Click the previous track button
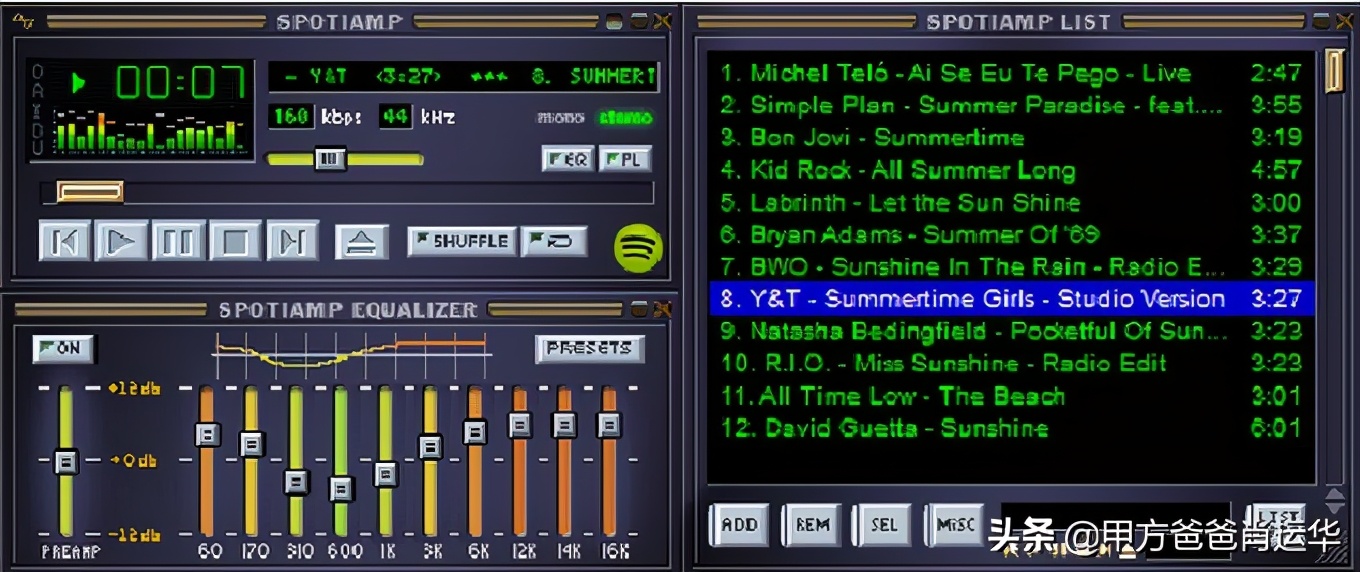The width and height of the screenshot is (1360, 572). point(64,241)
